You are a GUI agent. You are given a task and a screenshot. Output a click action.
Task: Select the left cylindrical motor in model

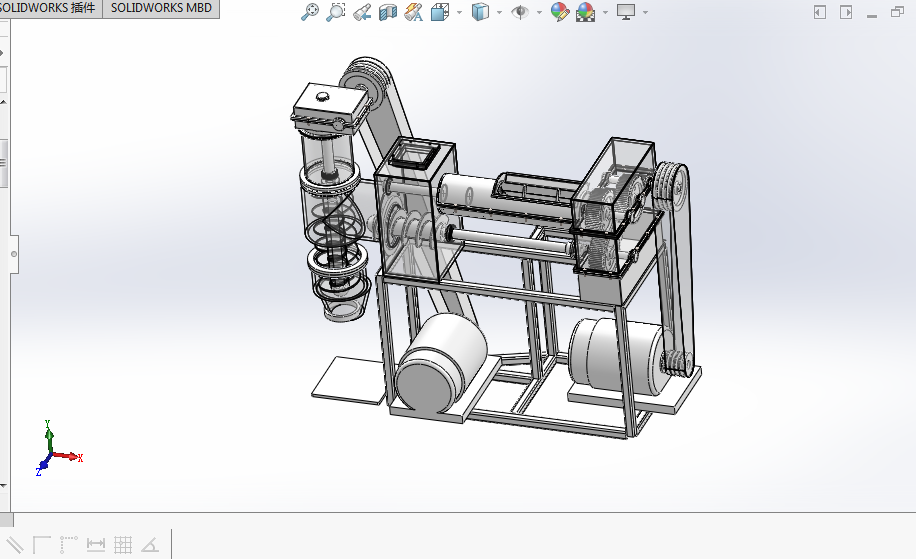pyautogui.click(x=439, y=362)
